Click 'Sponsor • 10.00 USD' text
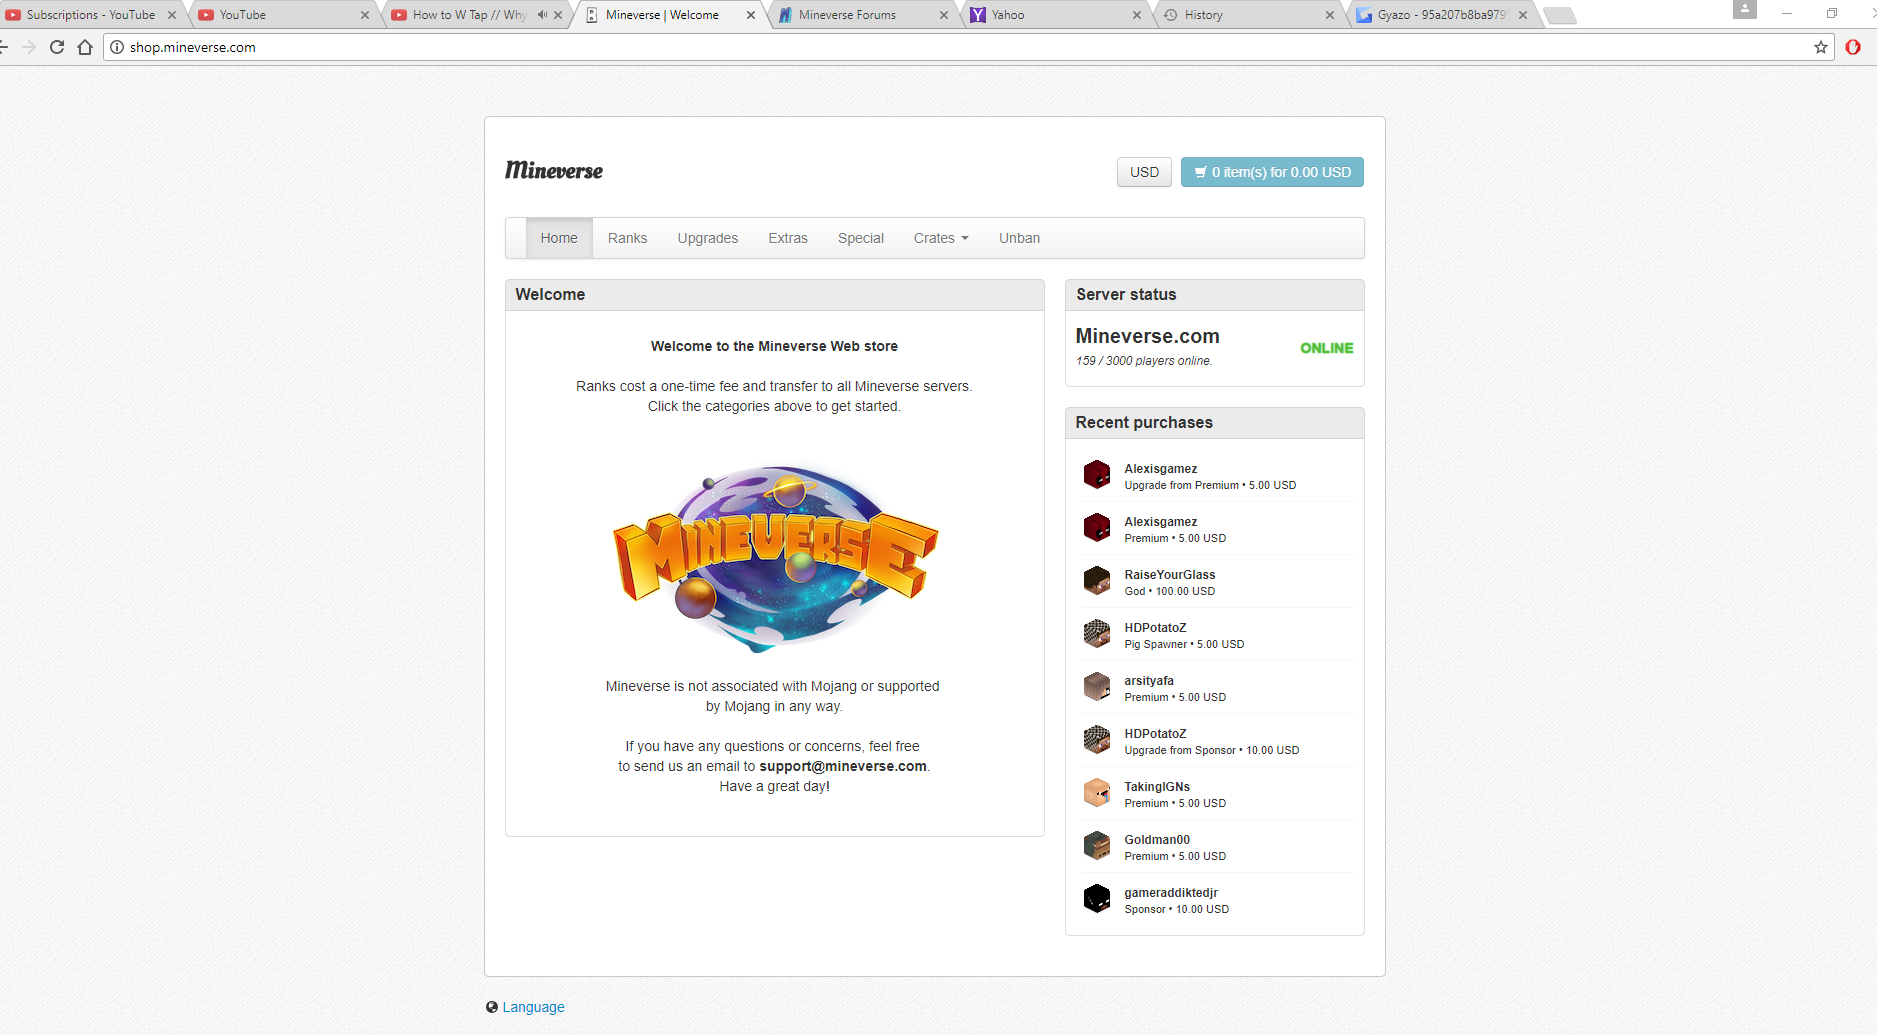This screenshot has height=1035, width=1877. 1177,909
